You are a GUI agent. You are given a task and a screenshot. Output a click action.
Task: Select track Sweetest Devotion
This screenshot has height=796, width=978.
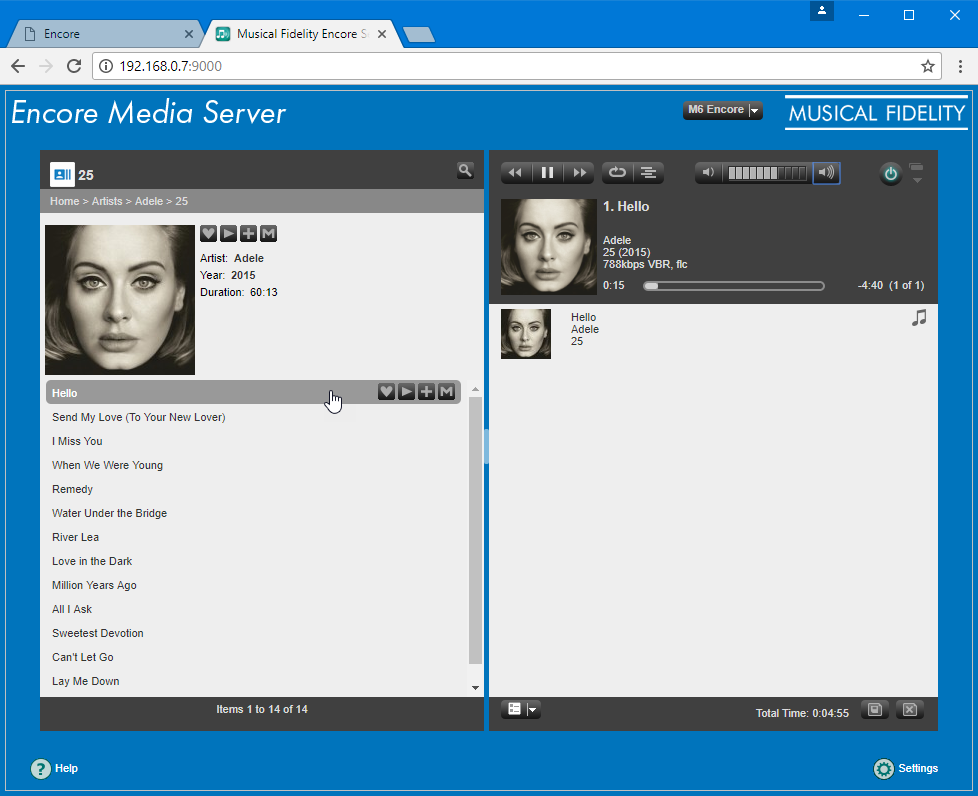[253, 633]
